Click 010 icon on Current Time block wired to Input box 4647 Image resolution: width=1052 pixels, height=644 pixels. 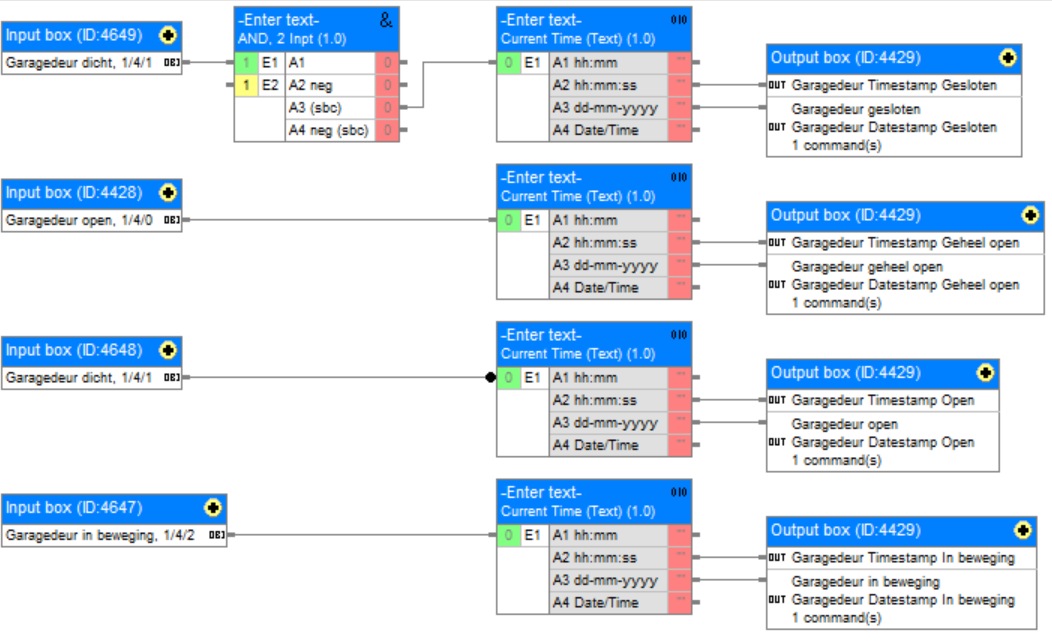pos(679,492)
